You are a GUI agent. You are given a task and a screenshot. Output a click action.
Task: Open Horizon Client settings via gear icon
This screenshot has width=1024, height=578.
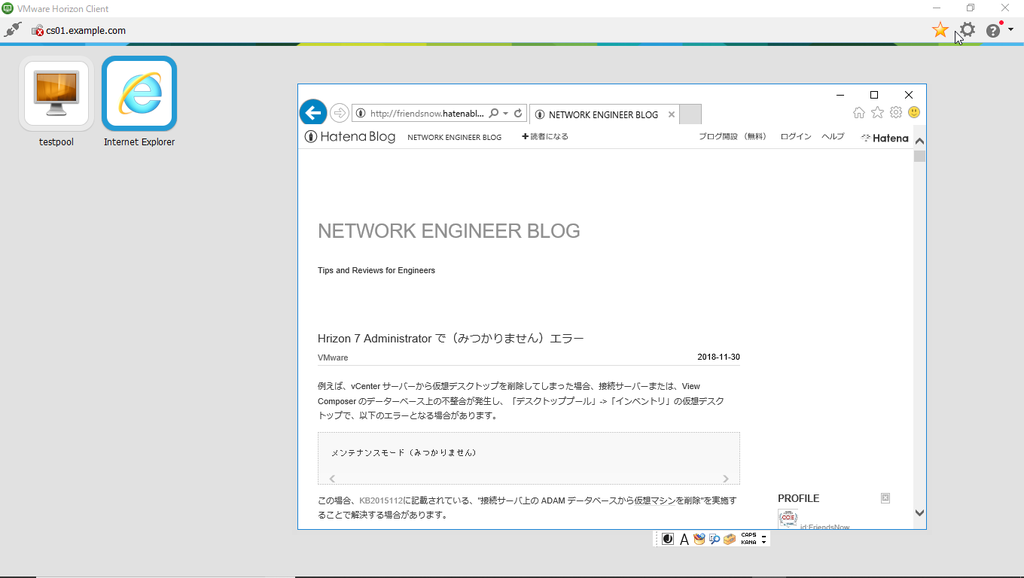966,30
